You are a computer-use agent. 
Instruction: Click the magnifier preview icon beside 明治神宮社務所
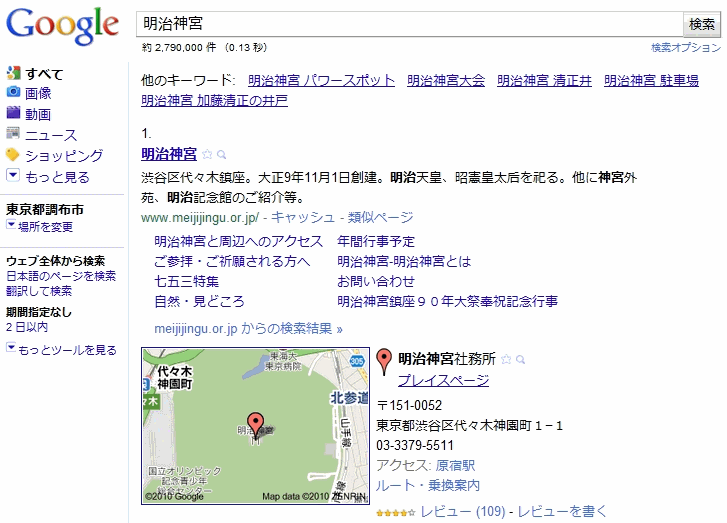(521, 359)
